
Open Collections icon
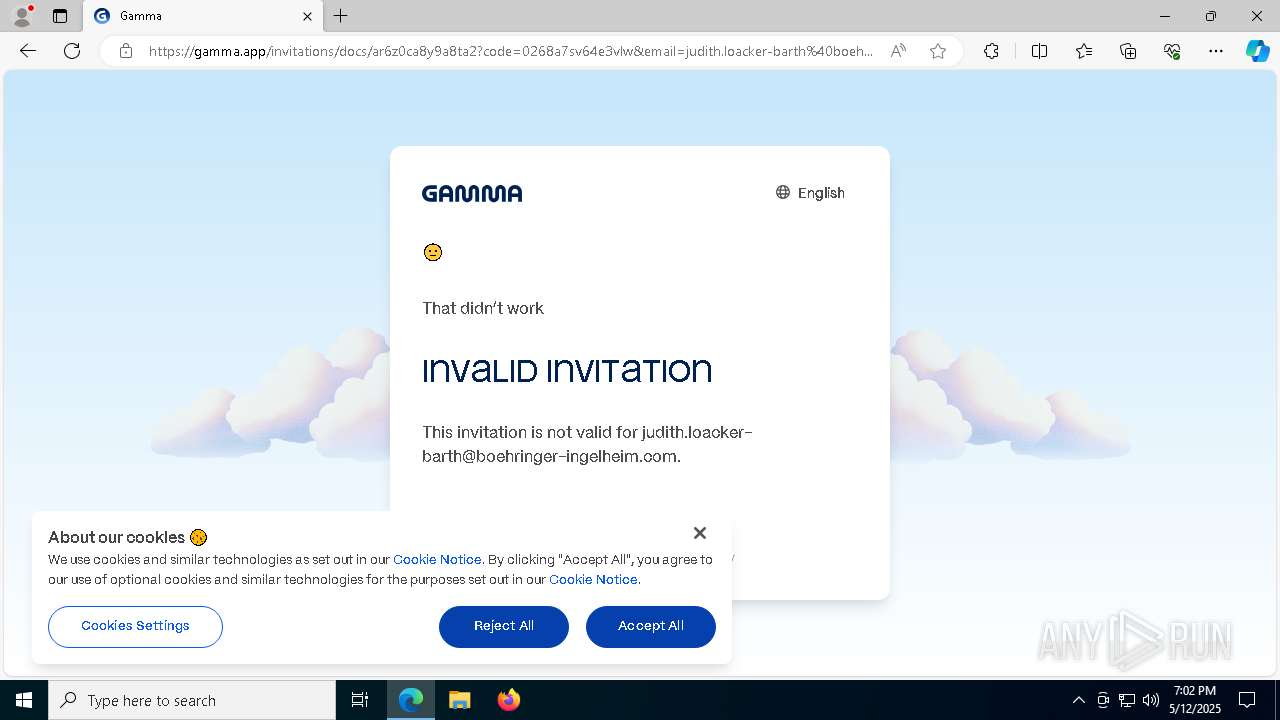click(x=1128, y=51)
